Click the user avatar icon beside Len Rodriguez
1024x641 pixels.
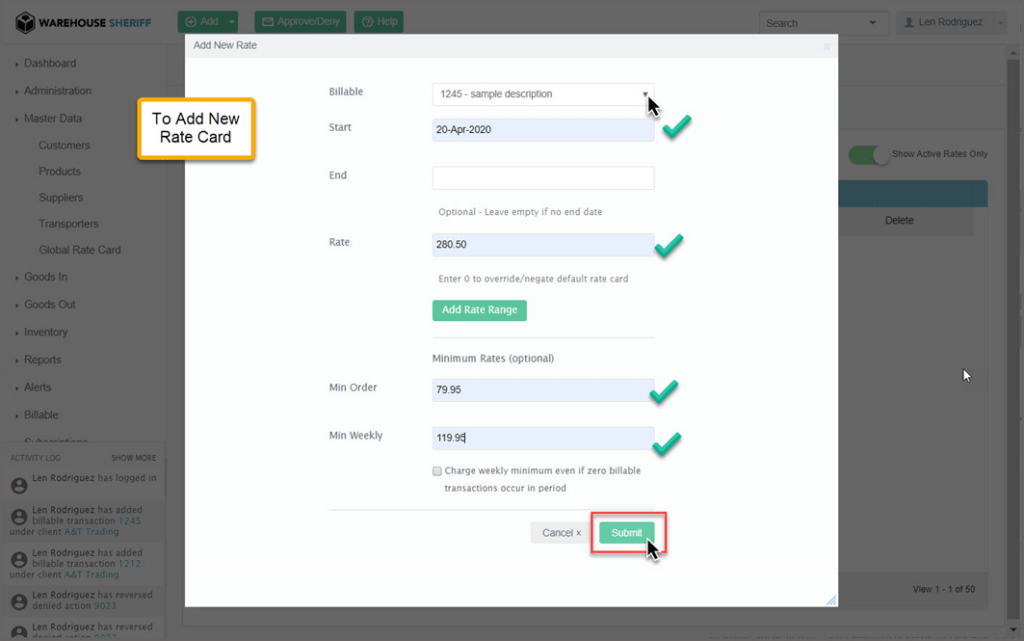tap(909, 22)
